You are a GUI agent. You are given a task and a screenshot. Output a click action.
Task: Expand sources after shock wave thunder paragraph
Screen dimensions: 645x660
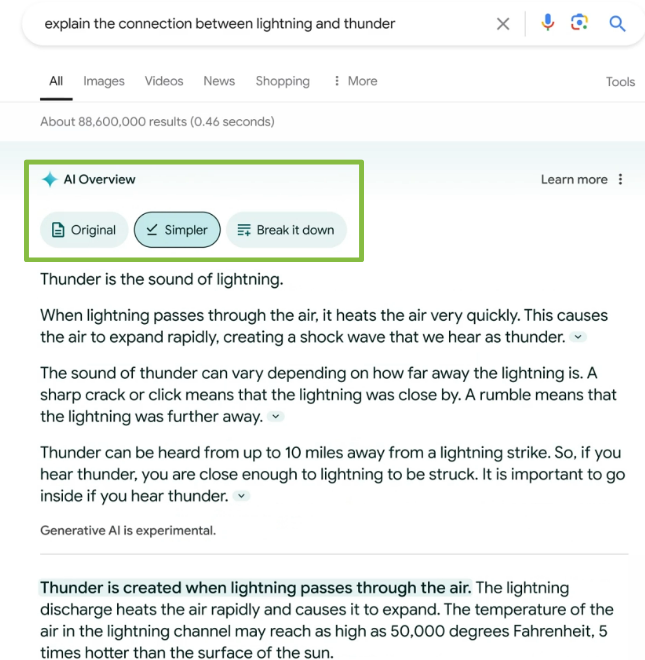(578, 337)
